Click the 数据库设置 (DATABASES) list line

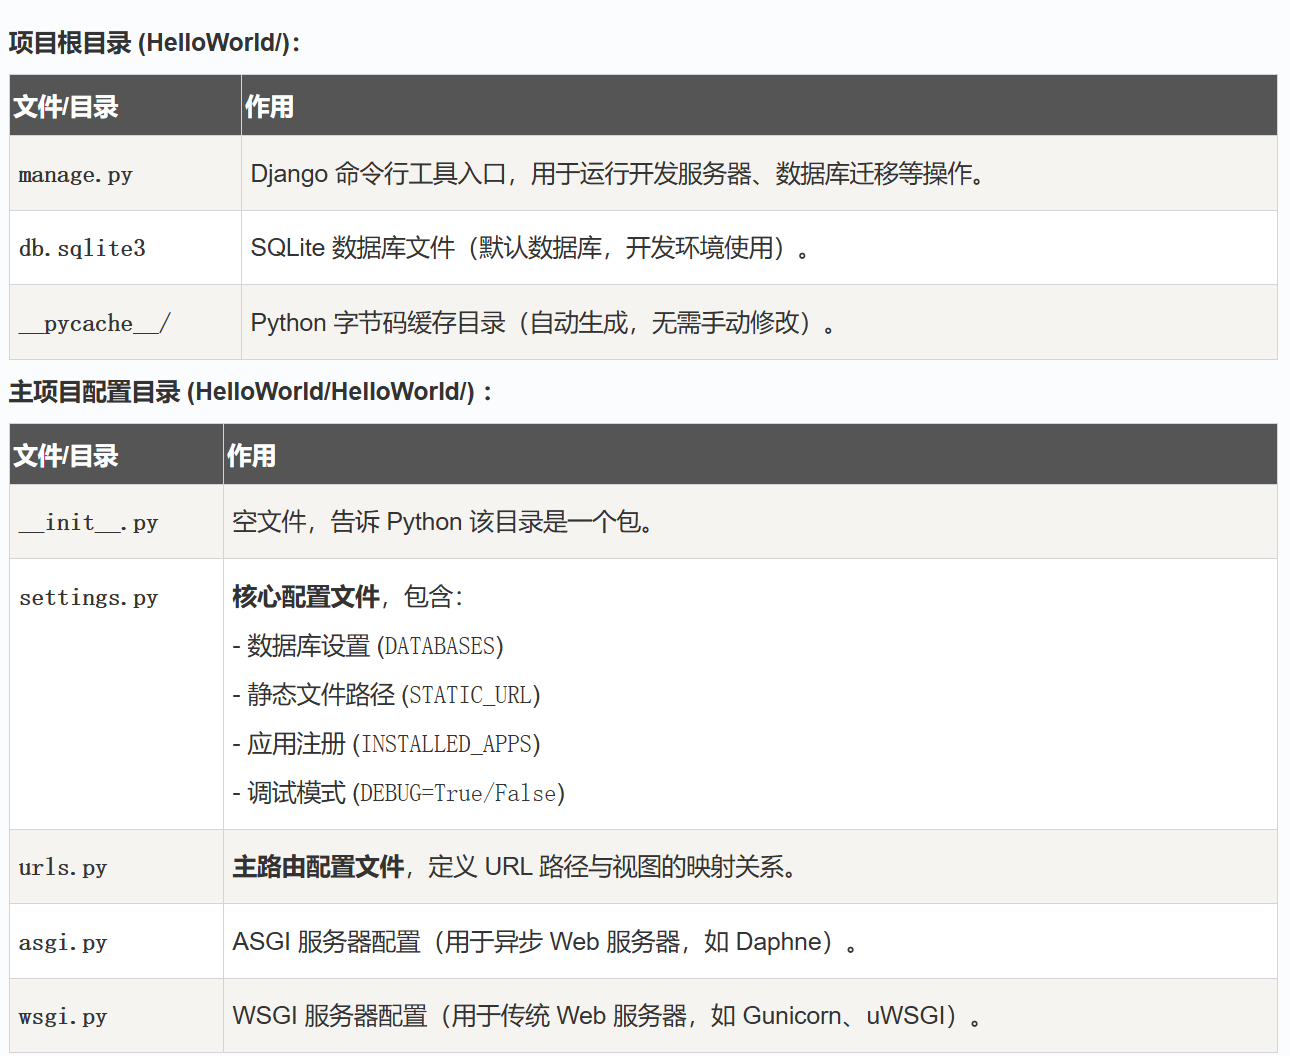[x=368, y=647]
